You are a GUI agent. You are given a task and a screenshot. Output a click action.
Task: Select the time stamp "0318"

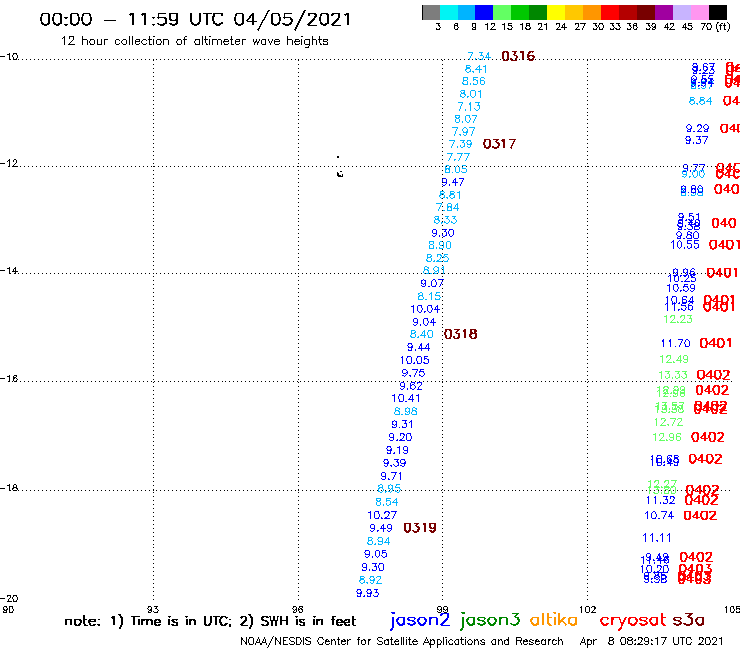point(461,334)
